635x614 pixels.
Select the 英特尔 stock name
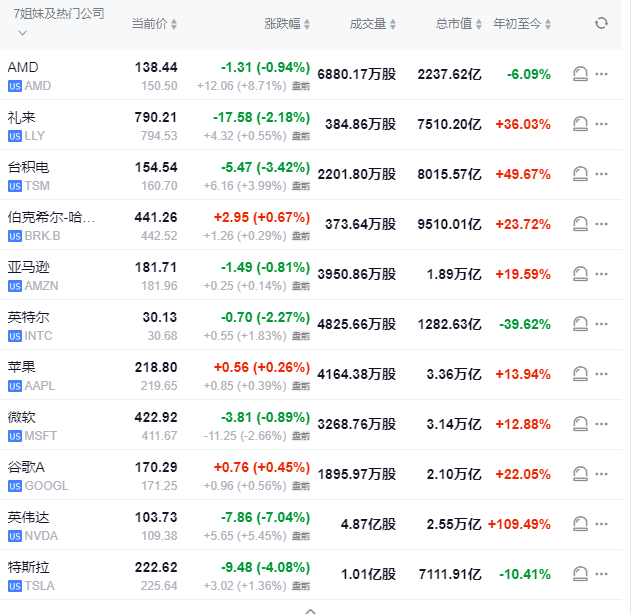tap(28, 318)
